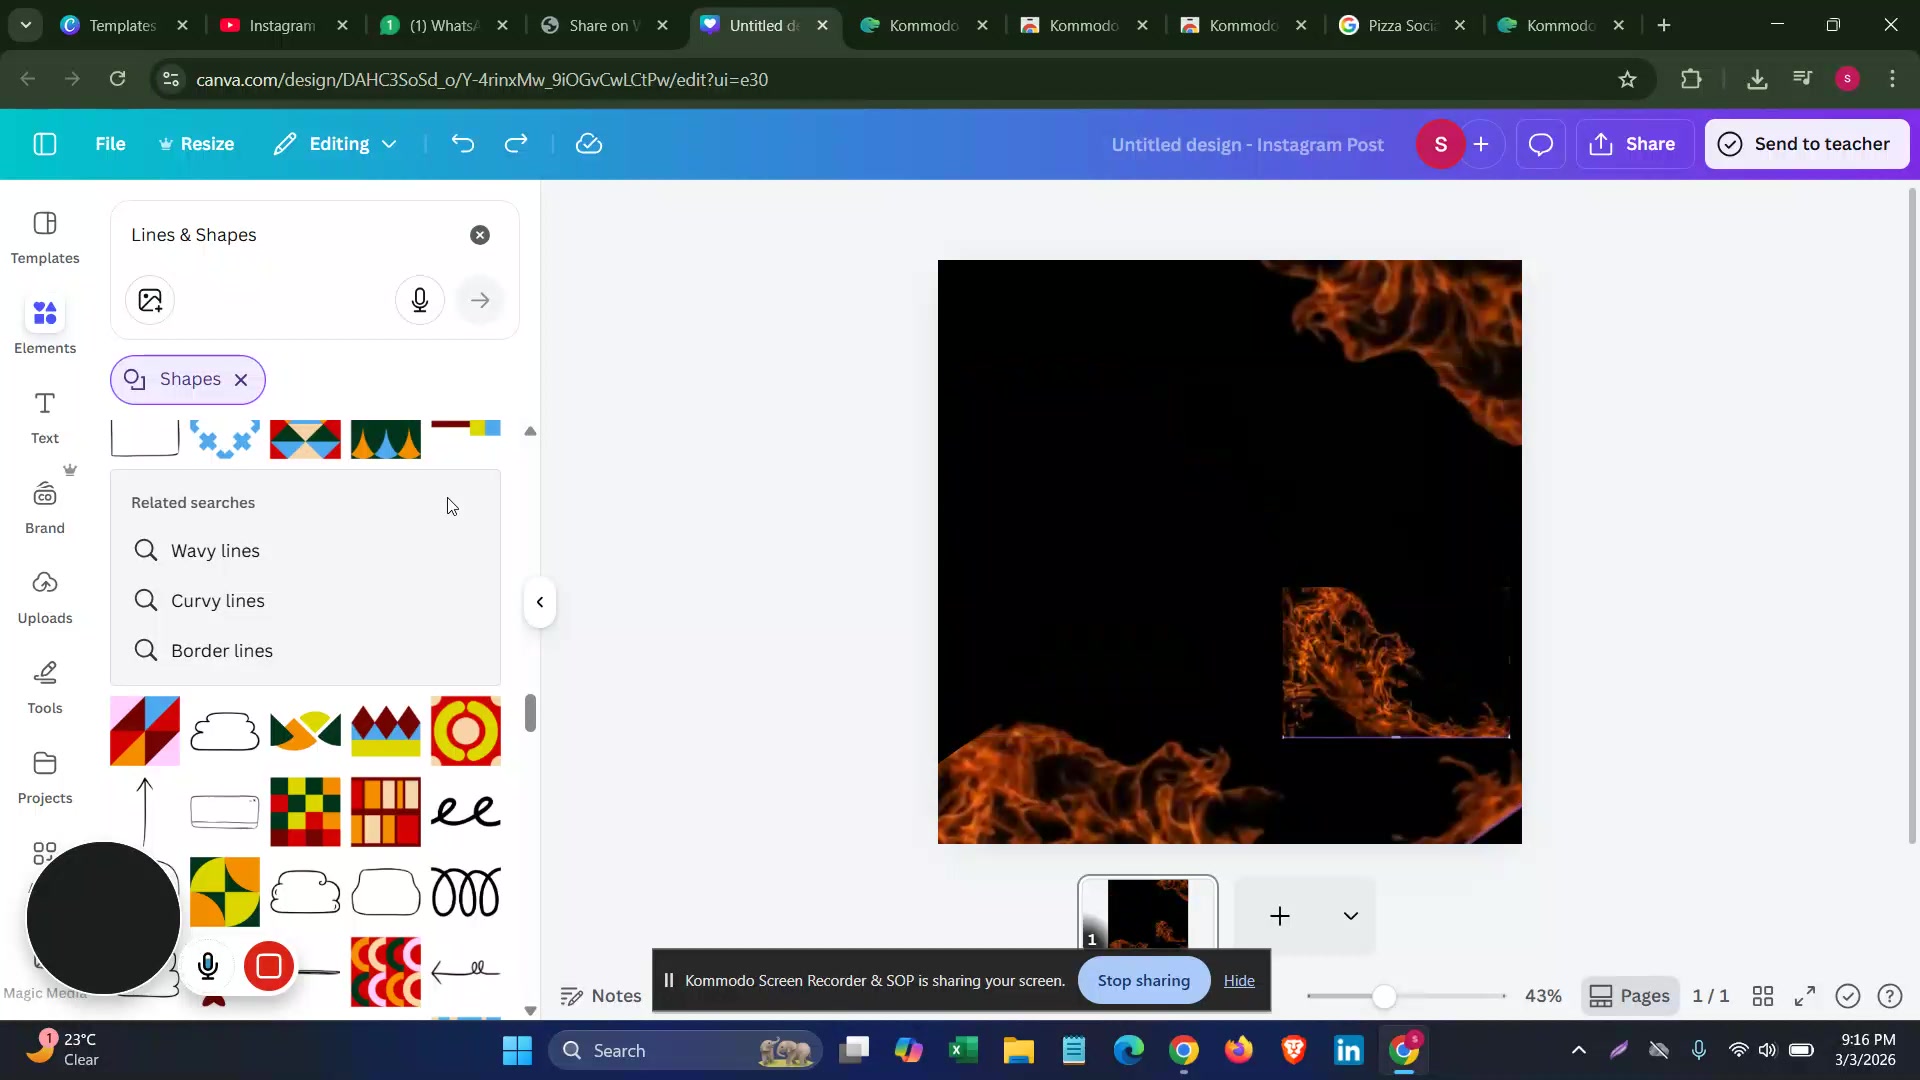This screenshot has width=1920, height=1080.
Task: Toggle the side panel menu icon
Action: [x=45, y=144]
